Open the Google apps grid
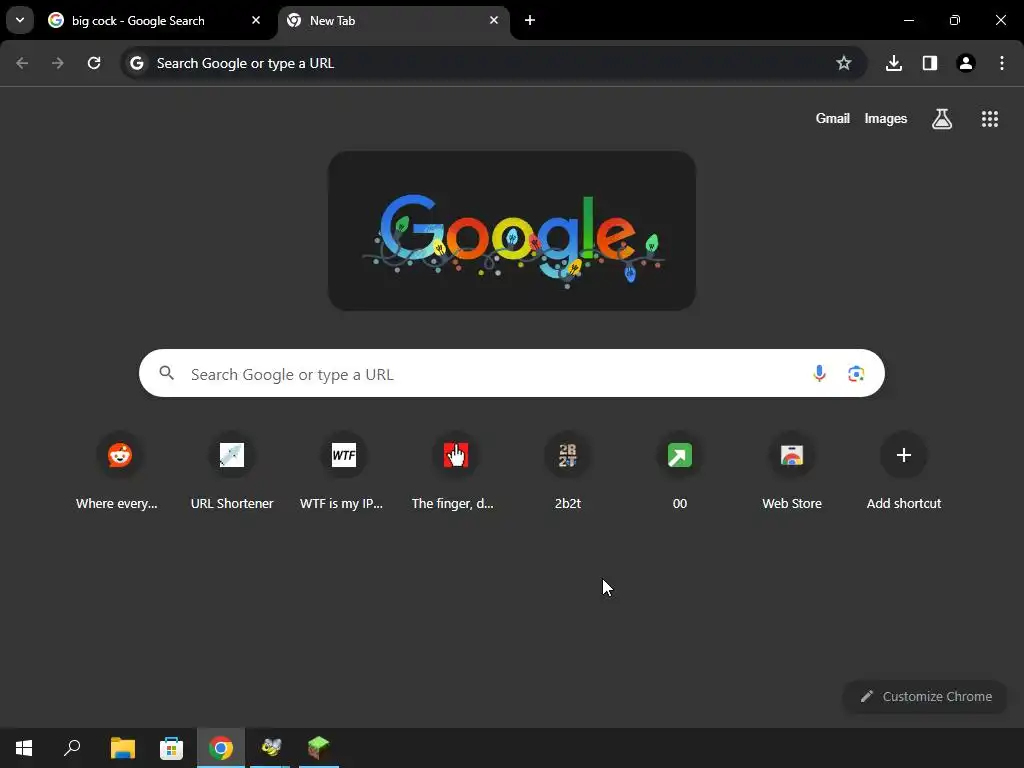 990,119
